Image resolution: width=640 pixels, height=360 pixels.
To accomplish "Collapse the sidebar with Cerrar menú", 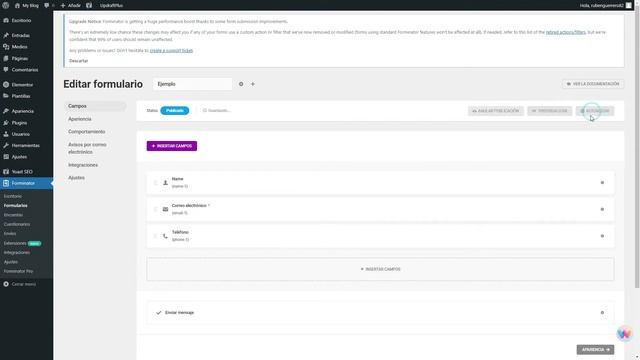I will click(20, 284).
